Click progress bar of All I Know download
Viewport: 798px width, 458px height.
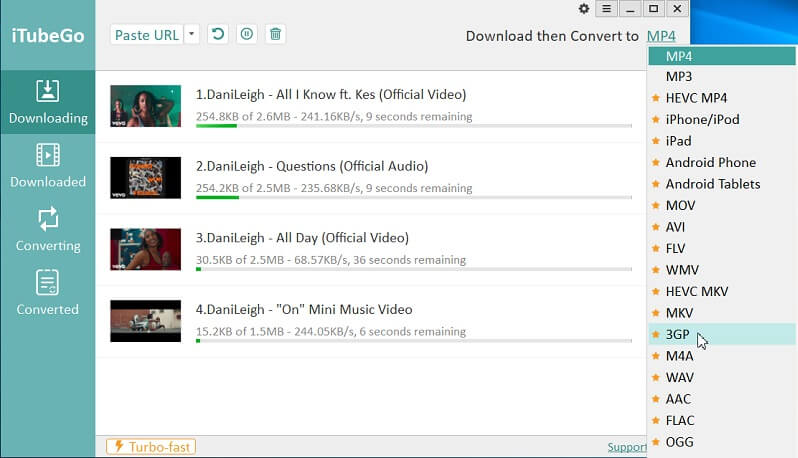414,126
